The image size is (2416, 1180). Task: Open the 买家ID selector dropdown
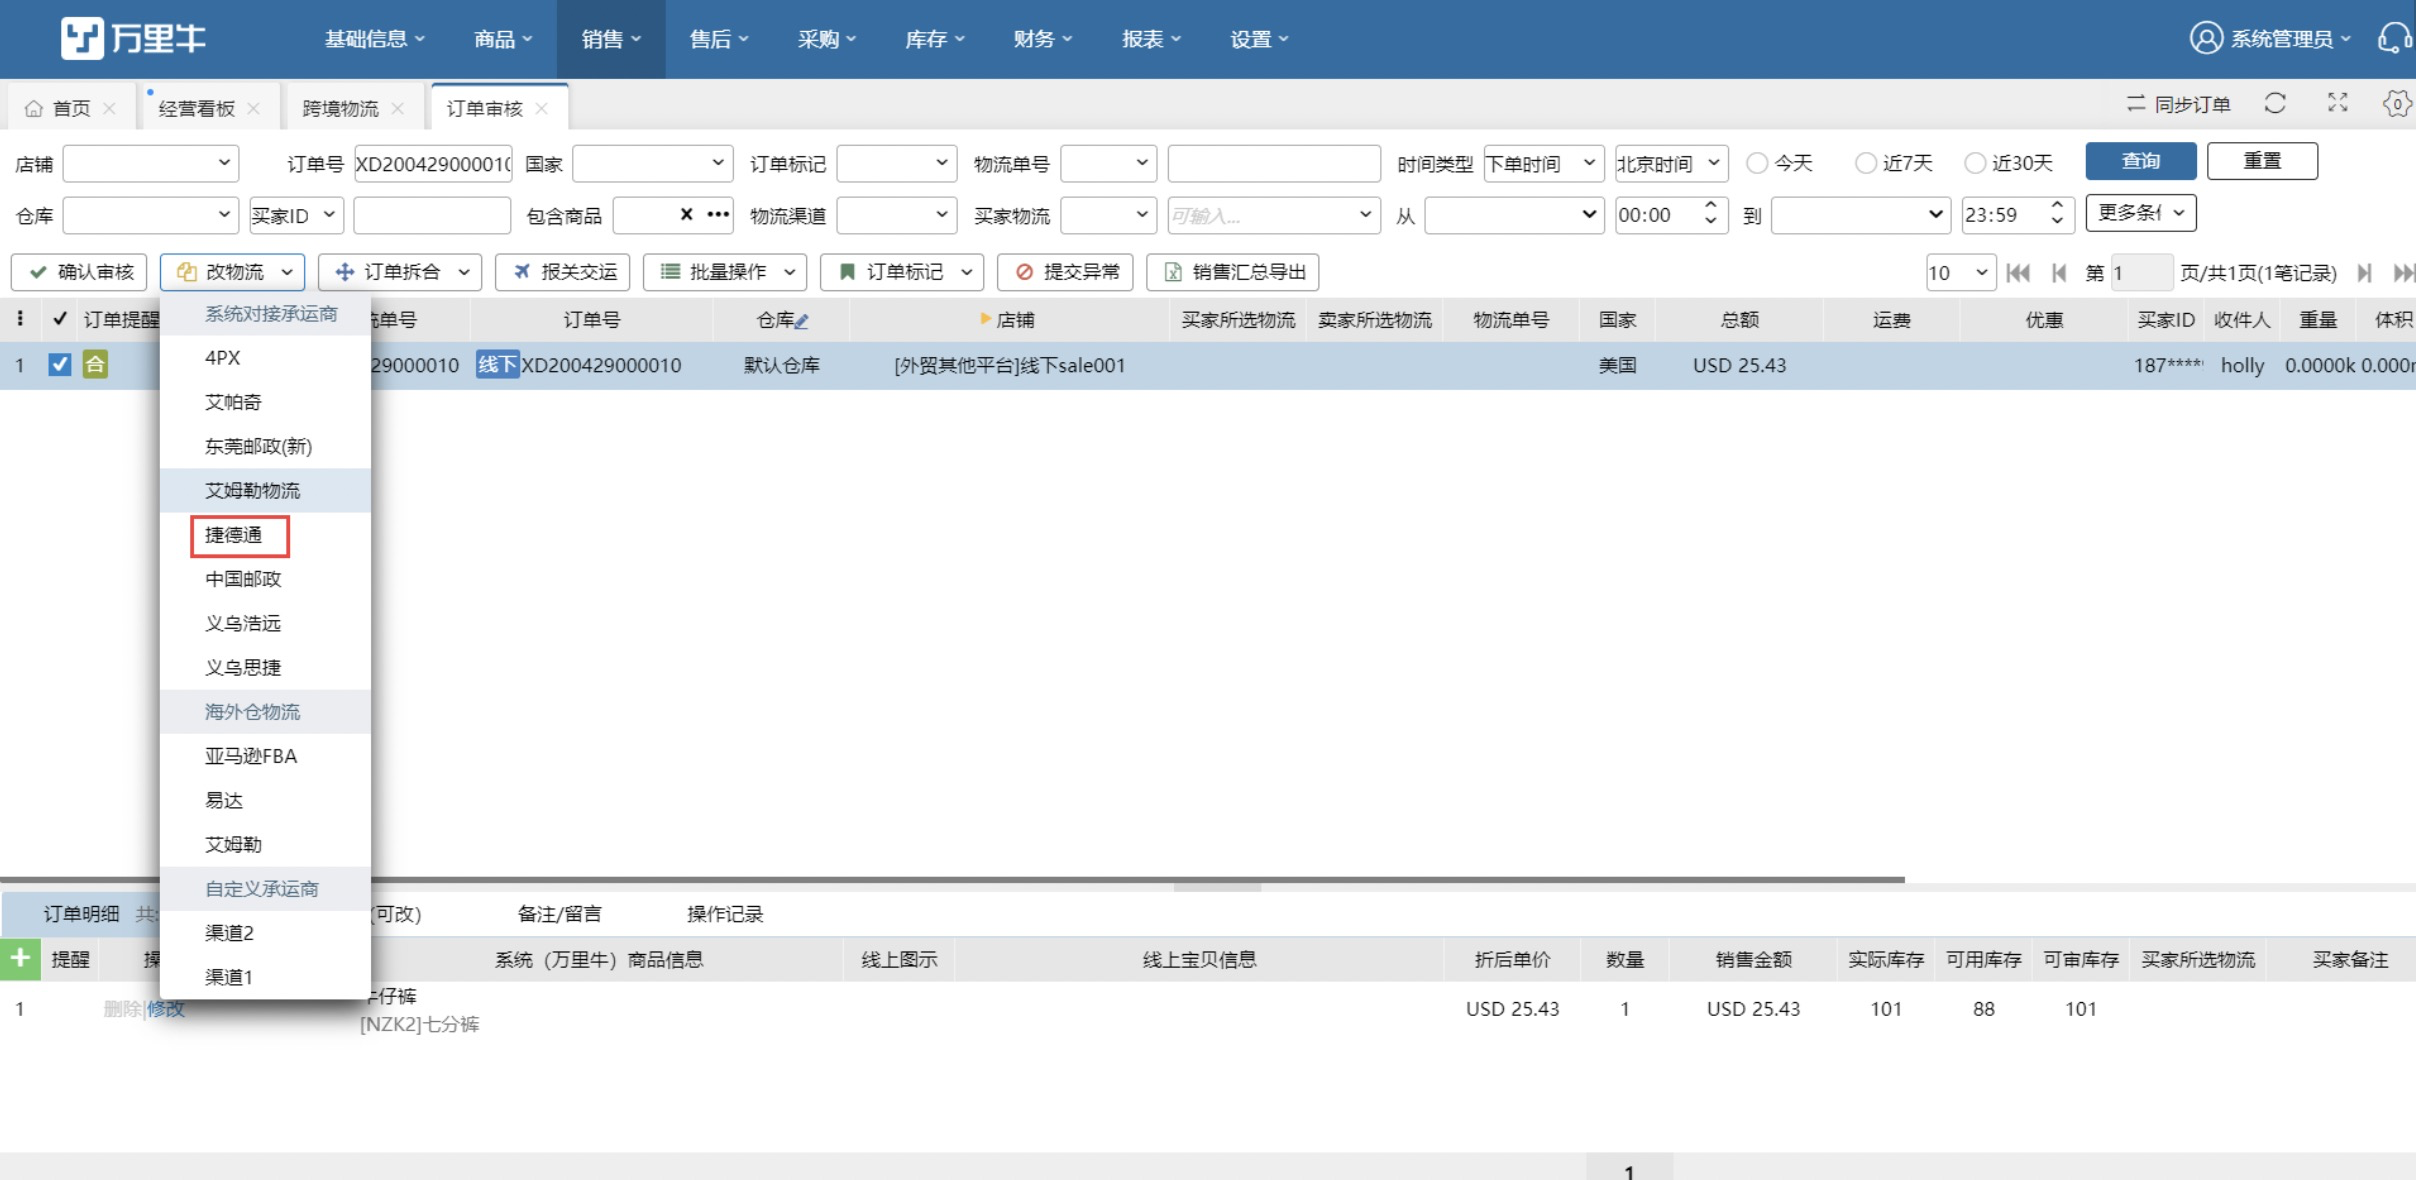[x=296, y=215]
